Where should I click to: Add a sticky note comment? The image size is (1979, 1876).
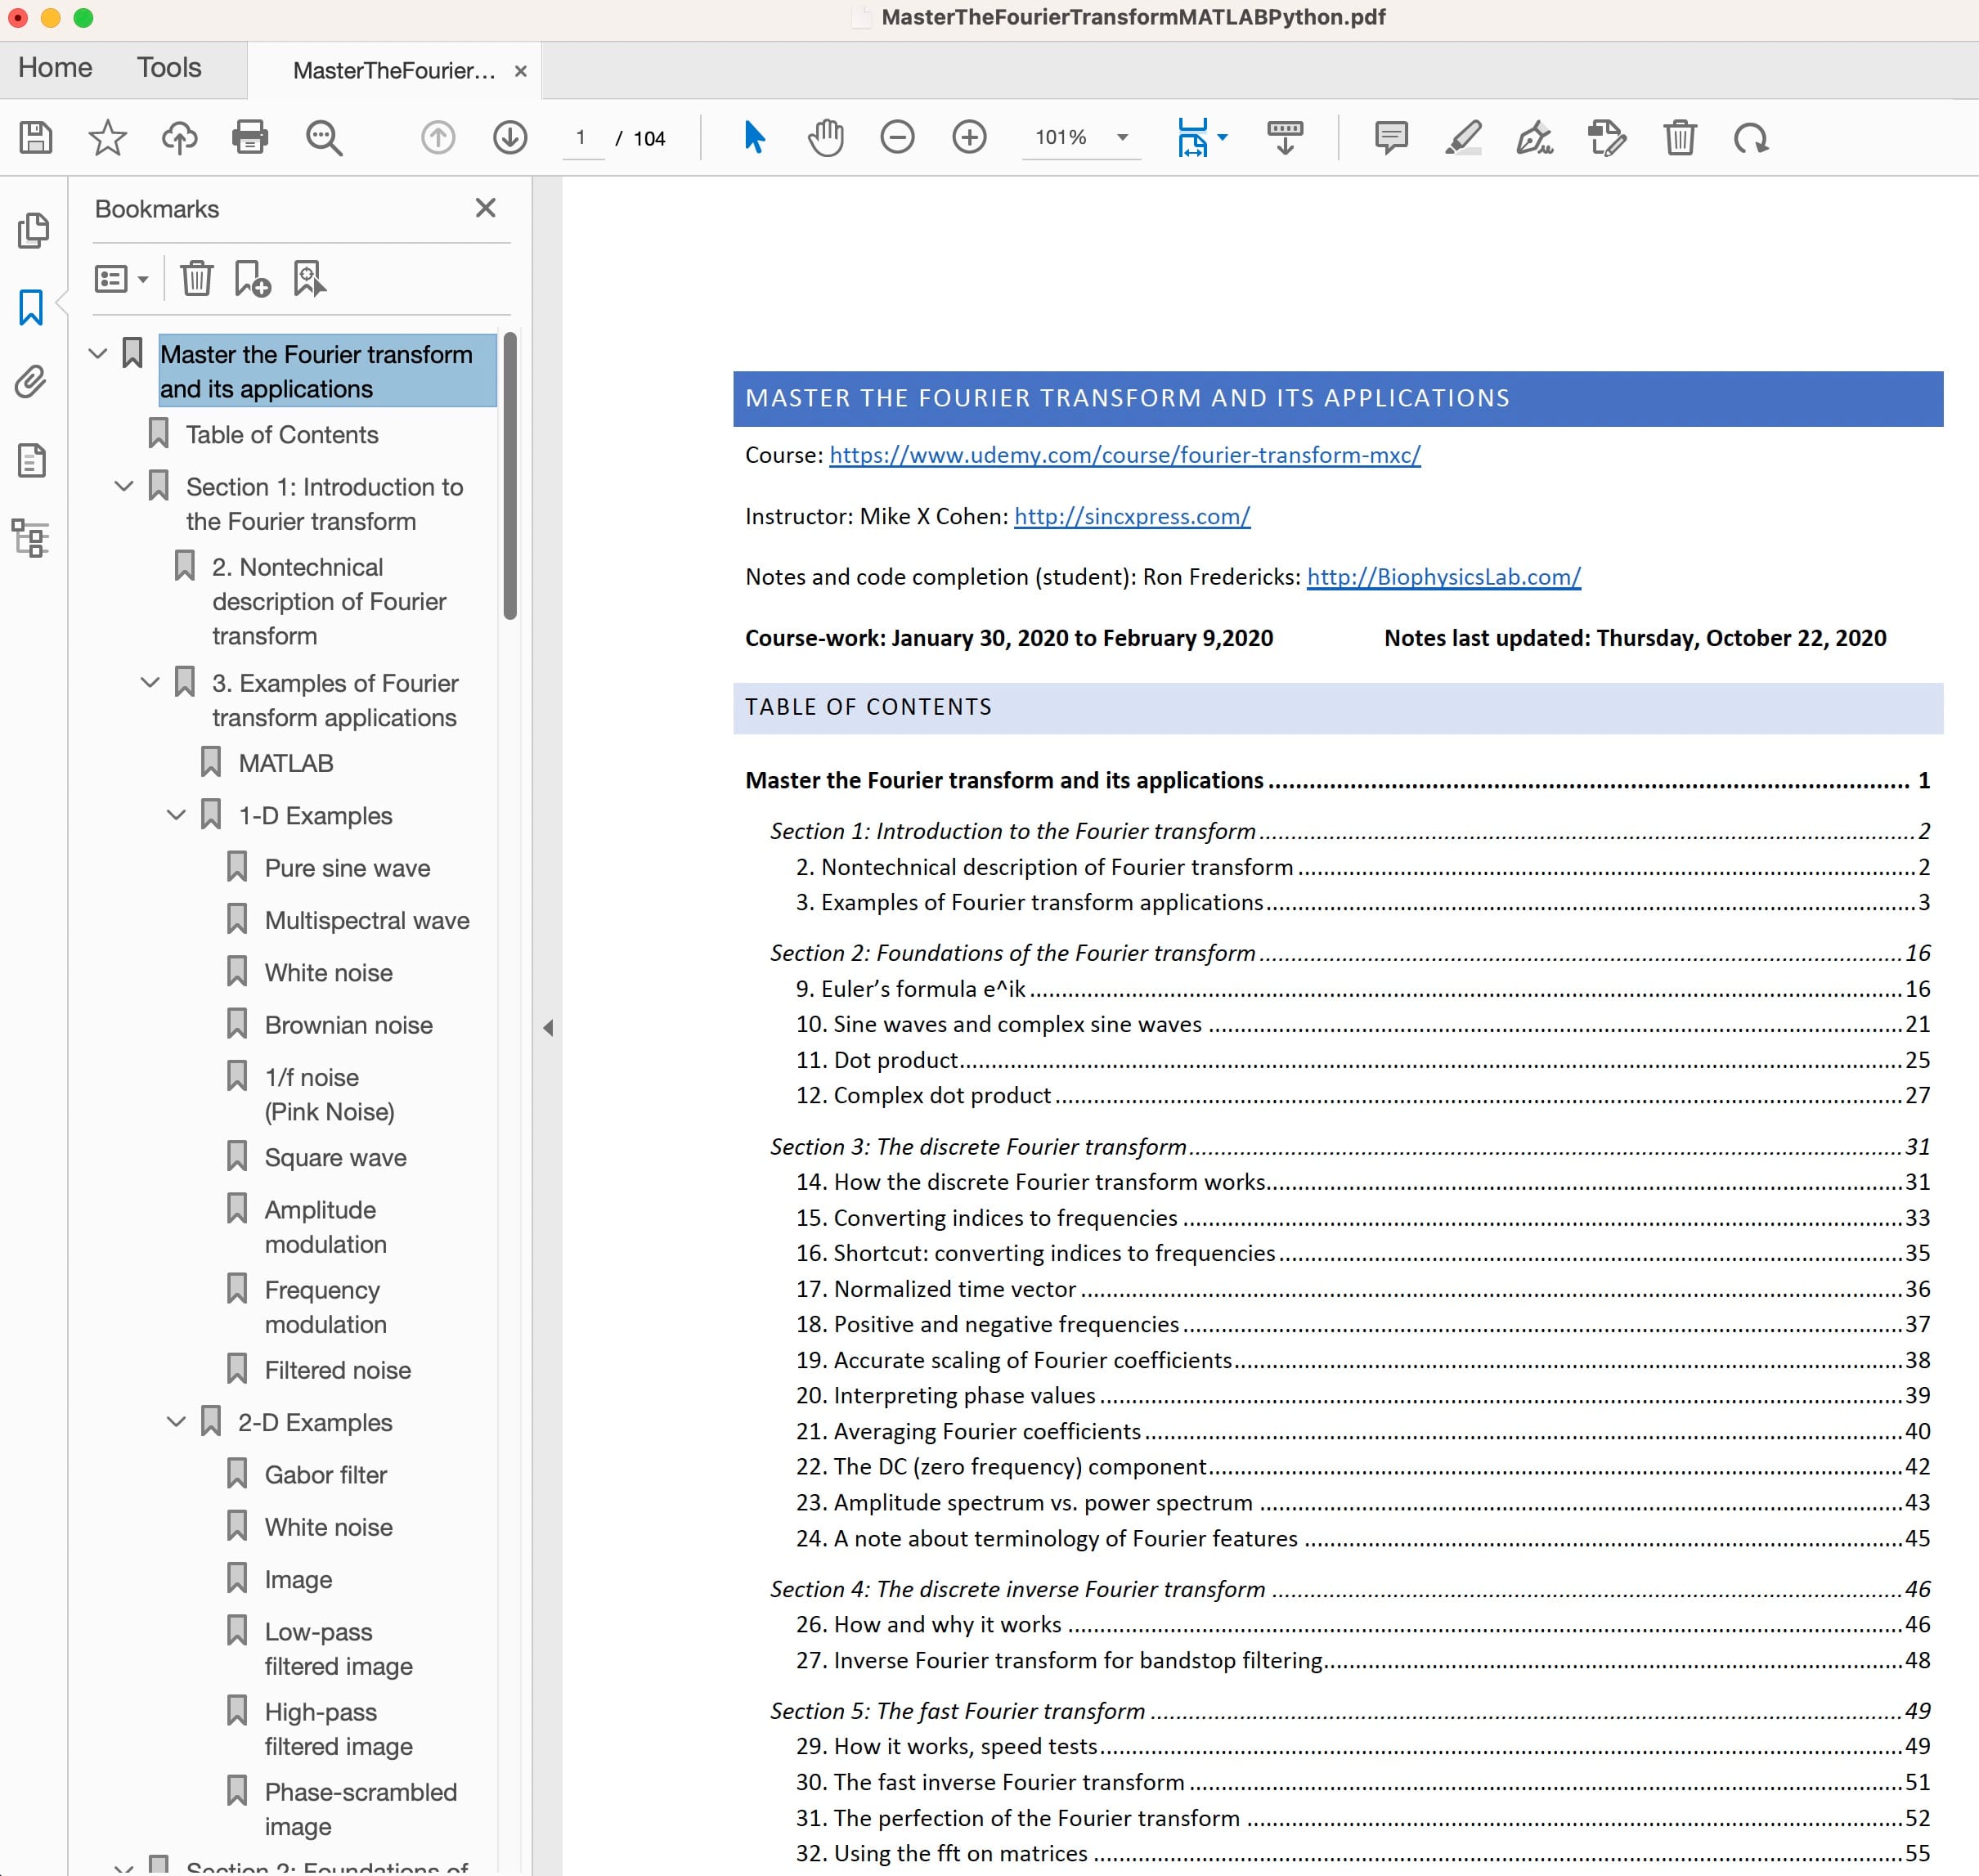click(x=1390, y=137)
